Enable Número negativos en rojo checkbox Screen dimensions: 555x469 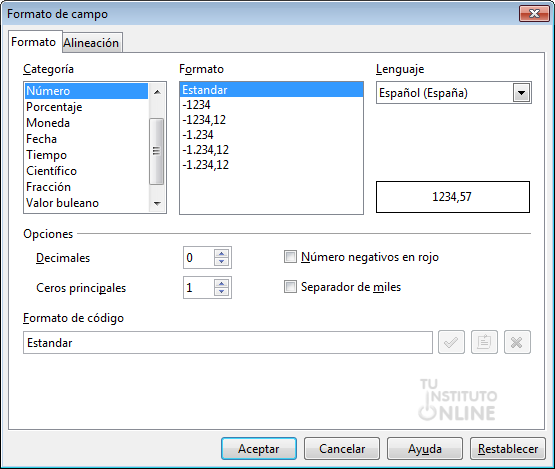[x=290, y=257]
